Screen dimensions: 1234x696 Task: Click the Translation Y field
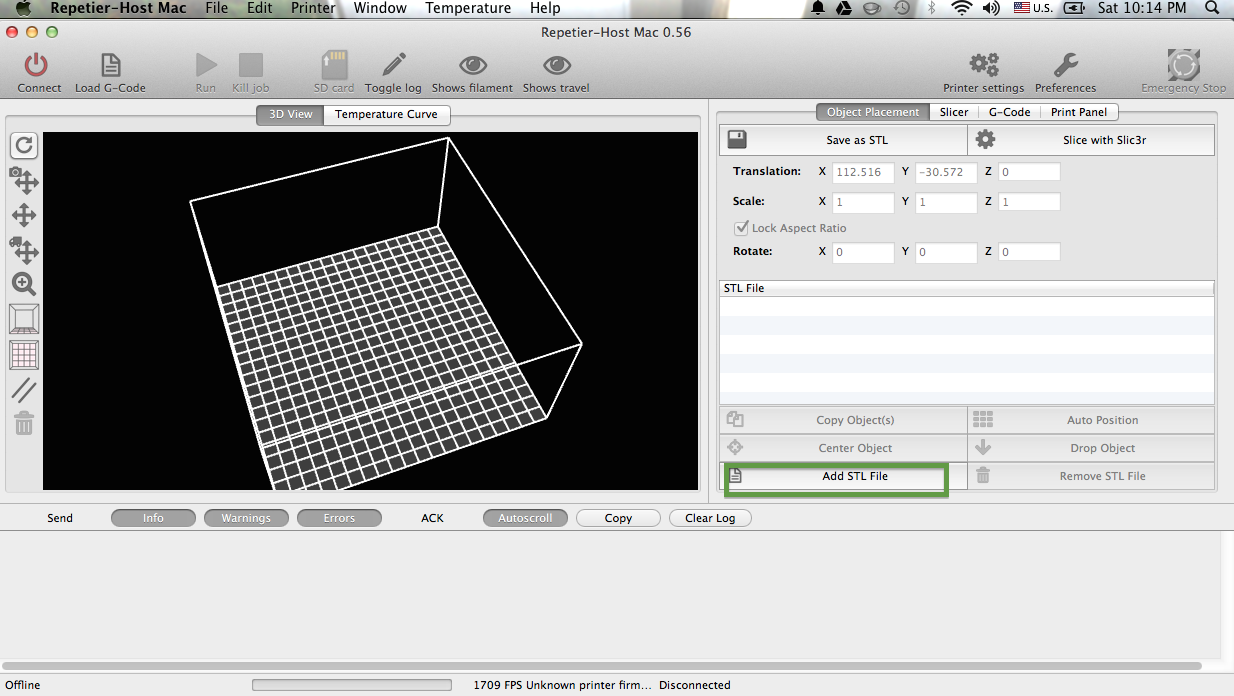click(946, 172)
